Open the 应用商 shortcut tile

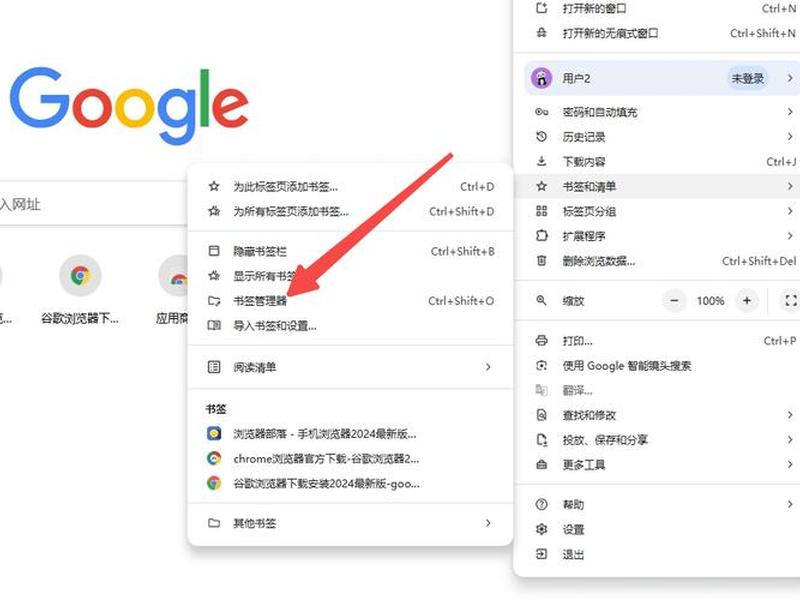point(172,290)
